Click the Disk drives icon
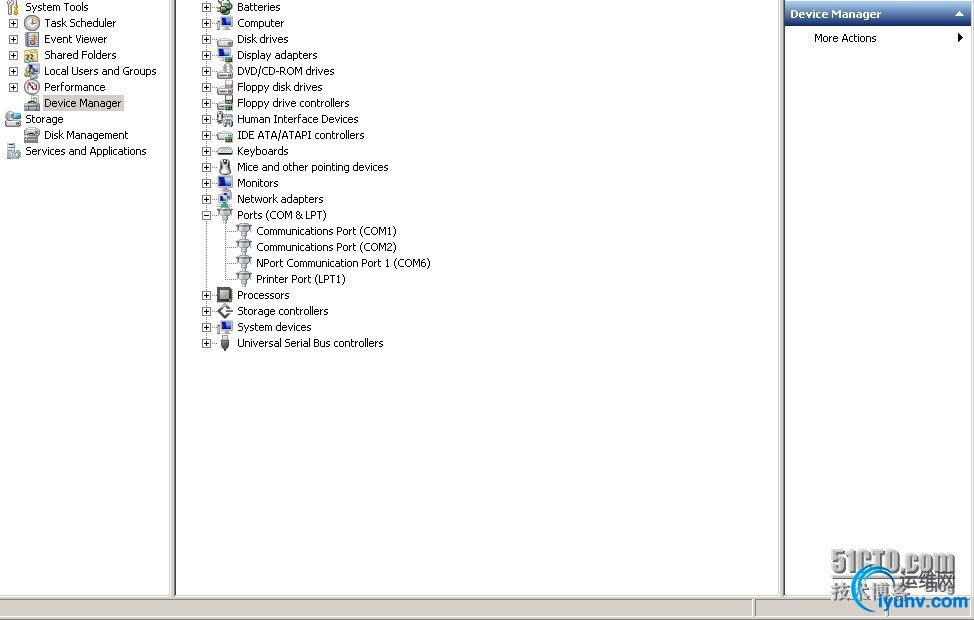The height and width of the screenshot is (620, 974). point(225,40)
